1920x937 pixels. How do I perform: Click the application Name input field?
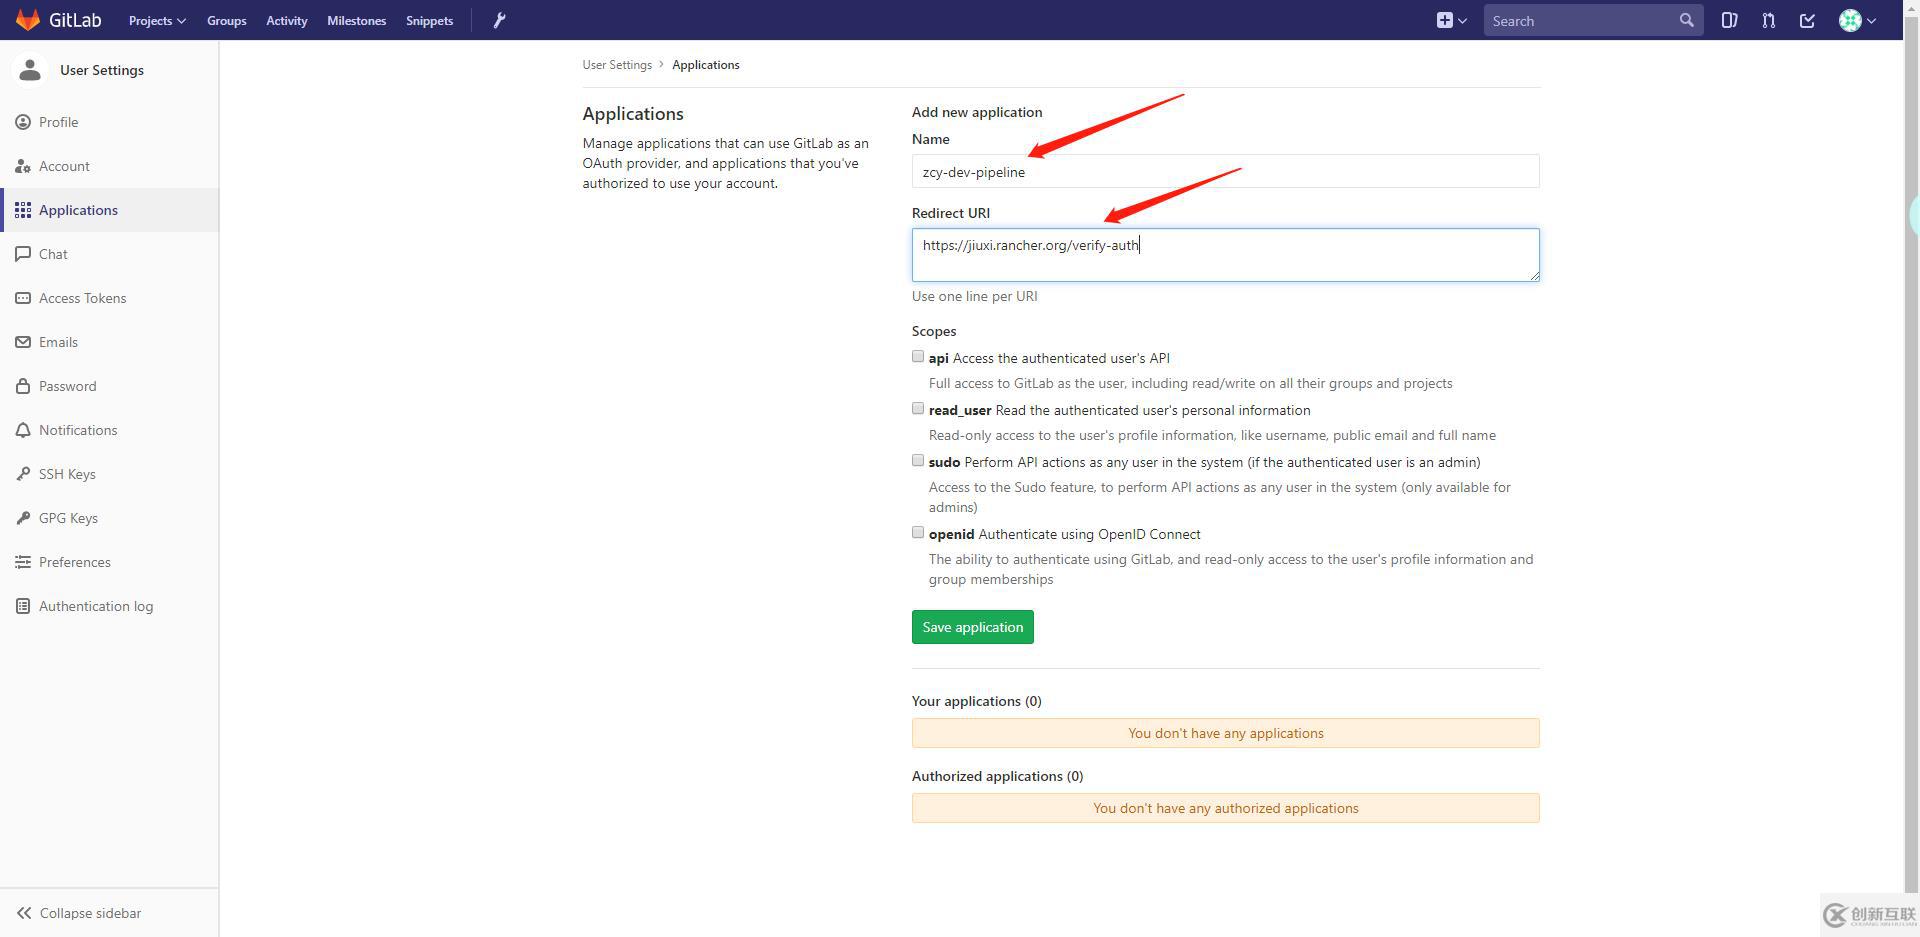coord(1225,171)
